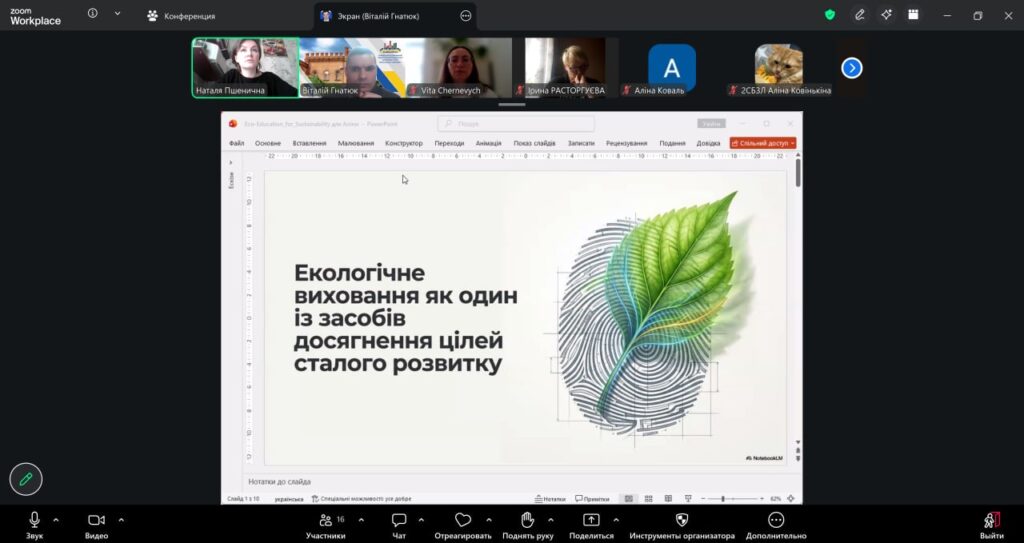Image resolution: width=1024 pixels, height=543 pixels.
Task: Click the Выйти leave button
Action: 991,525
